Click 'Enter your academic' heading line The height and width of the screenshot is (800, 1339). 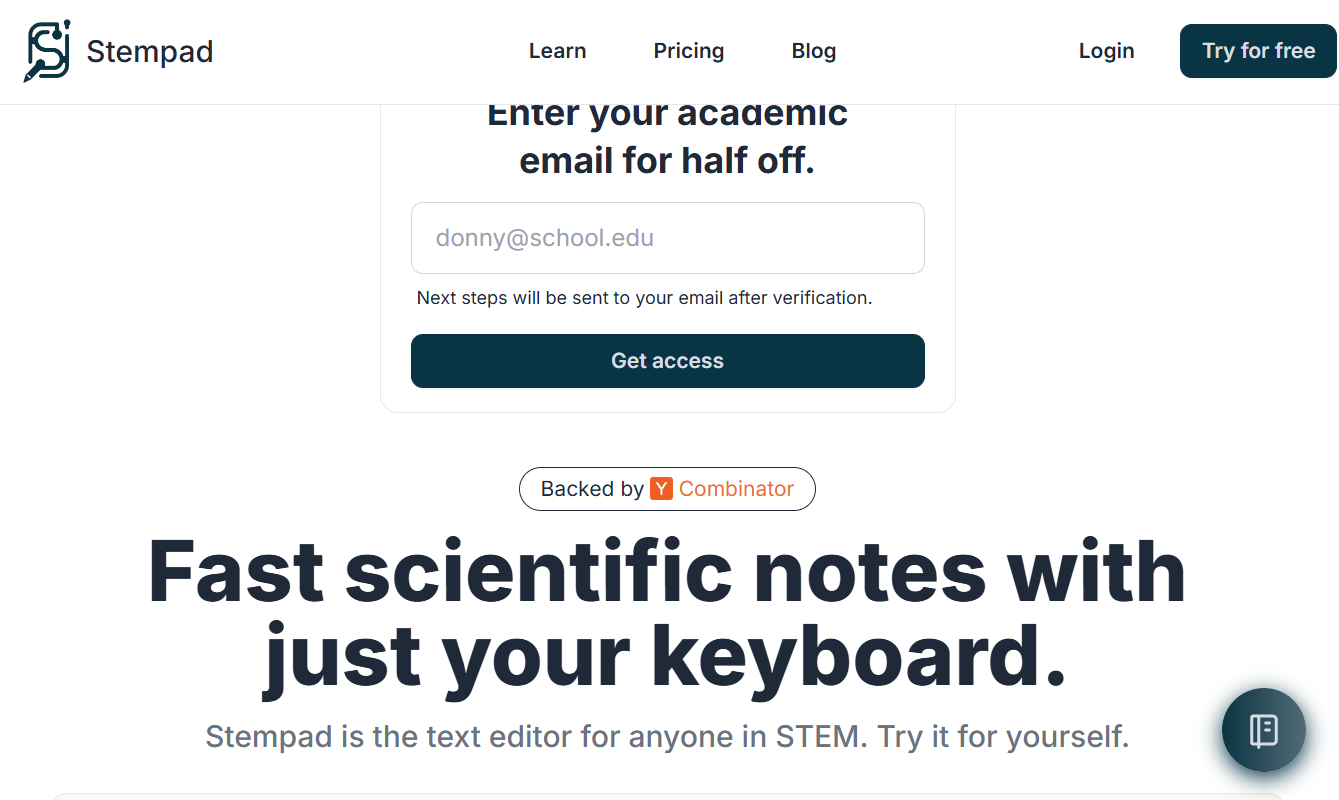coord(667,116)
